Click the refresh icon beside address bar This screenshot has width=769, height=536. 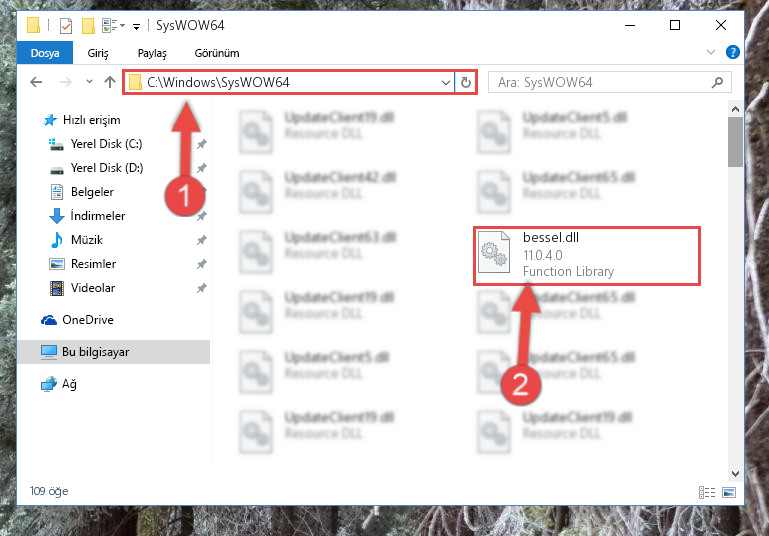(465, 82)
